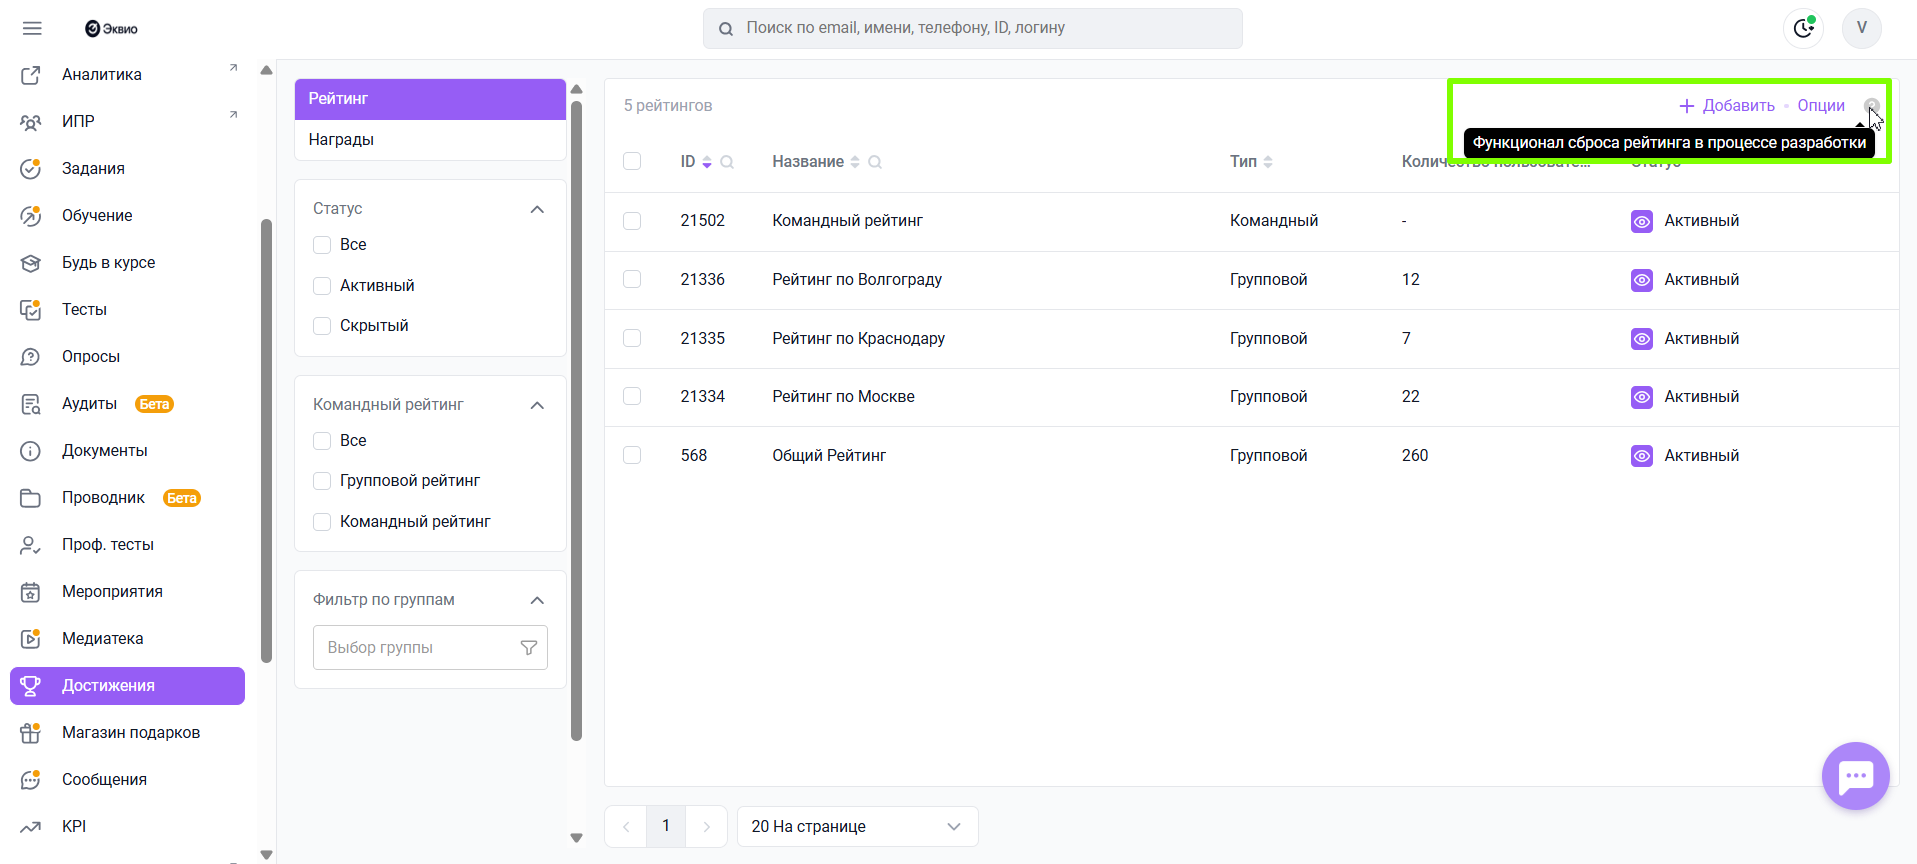
Task: Click the top search input field
Action: coord(972,28)
